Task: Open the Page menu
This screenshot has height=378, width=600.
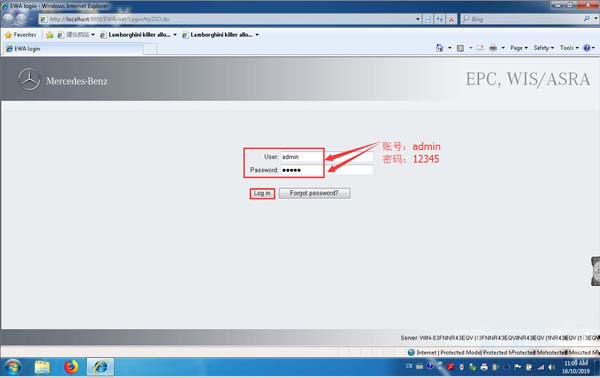Action: (519, 48)
